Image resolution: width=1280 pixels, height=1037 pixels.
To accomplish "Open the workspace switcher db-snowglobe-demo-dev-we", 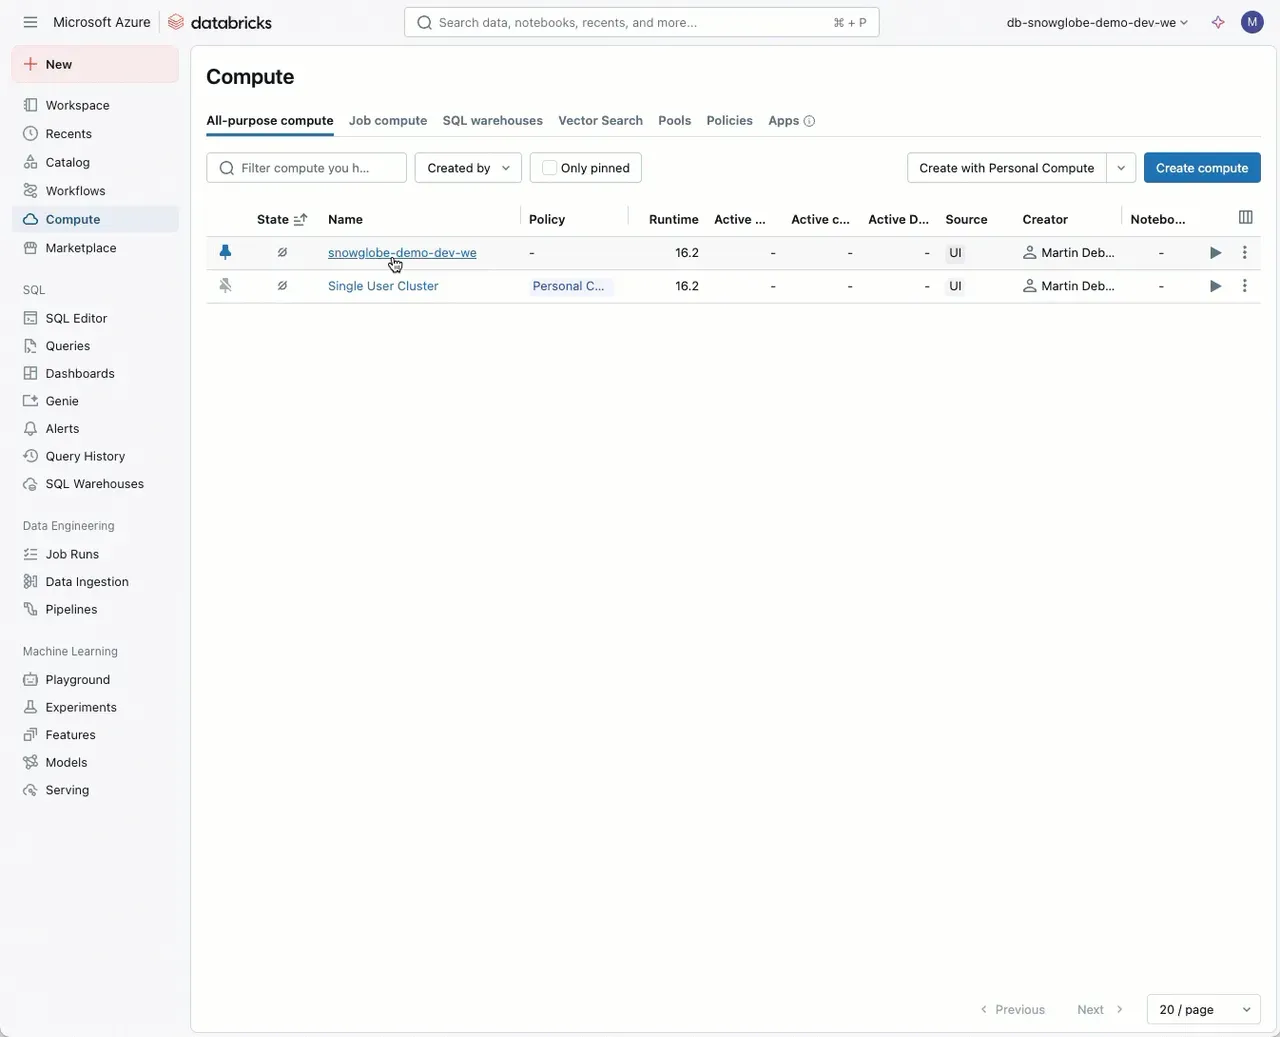I will [1097, 22].
